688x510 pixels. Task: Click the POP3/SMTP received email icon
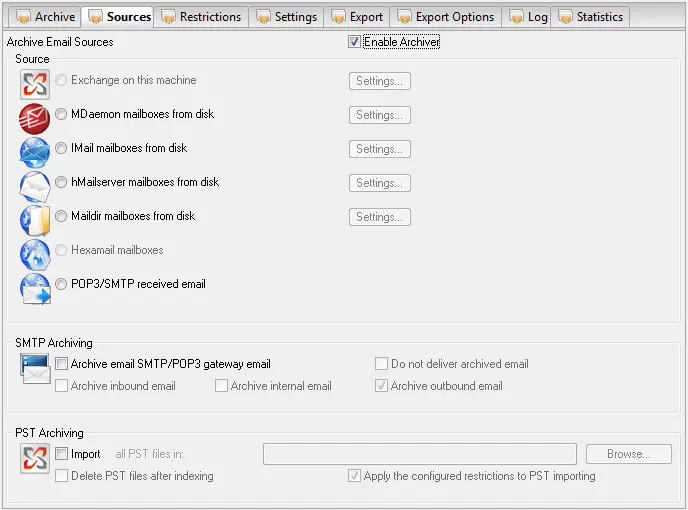(x=35, y=288)
